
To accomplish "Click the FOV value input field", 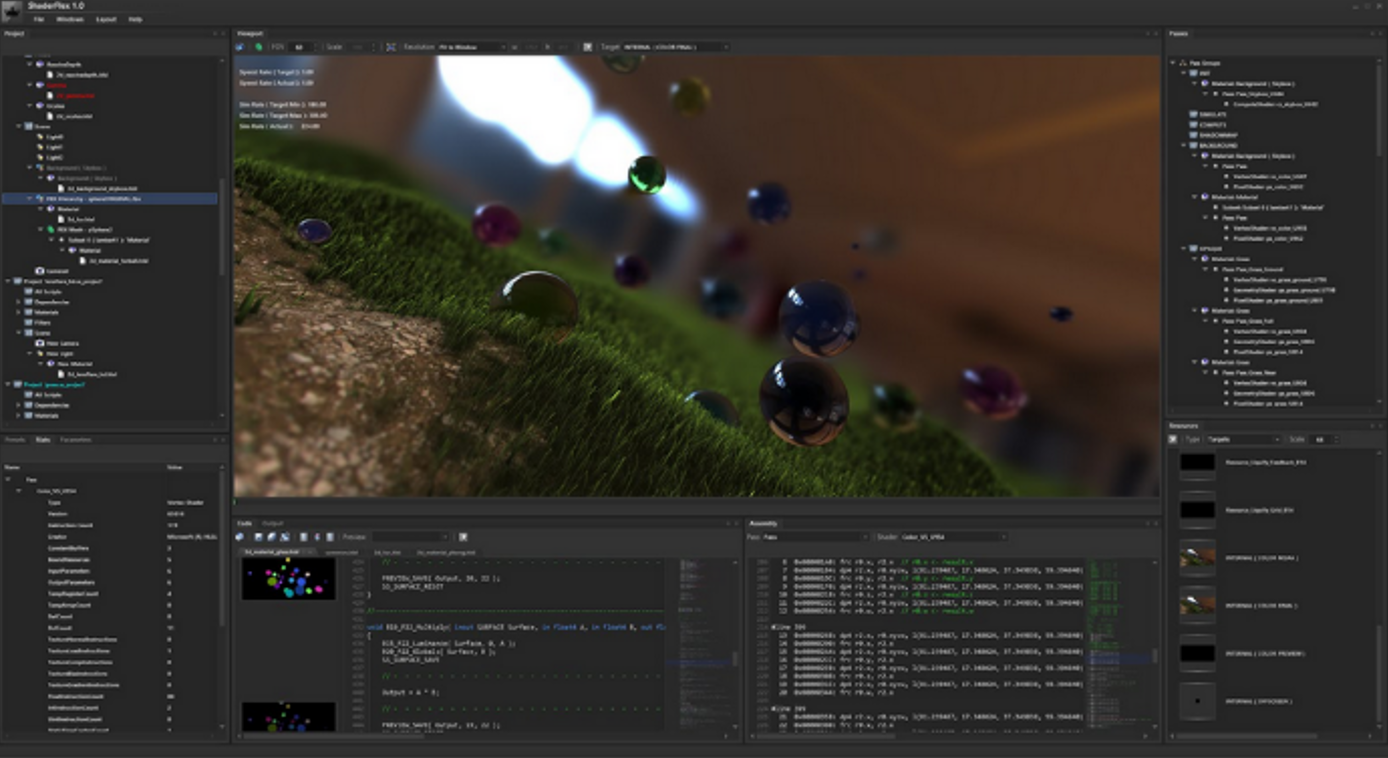I will (303, 47).
